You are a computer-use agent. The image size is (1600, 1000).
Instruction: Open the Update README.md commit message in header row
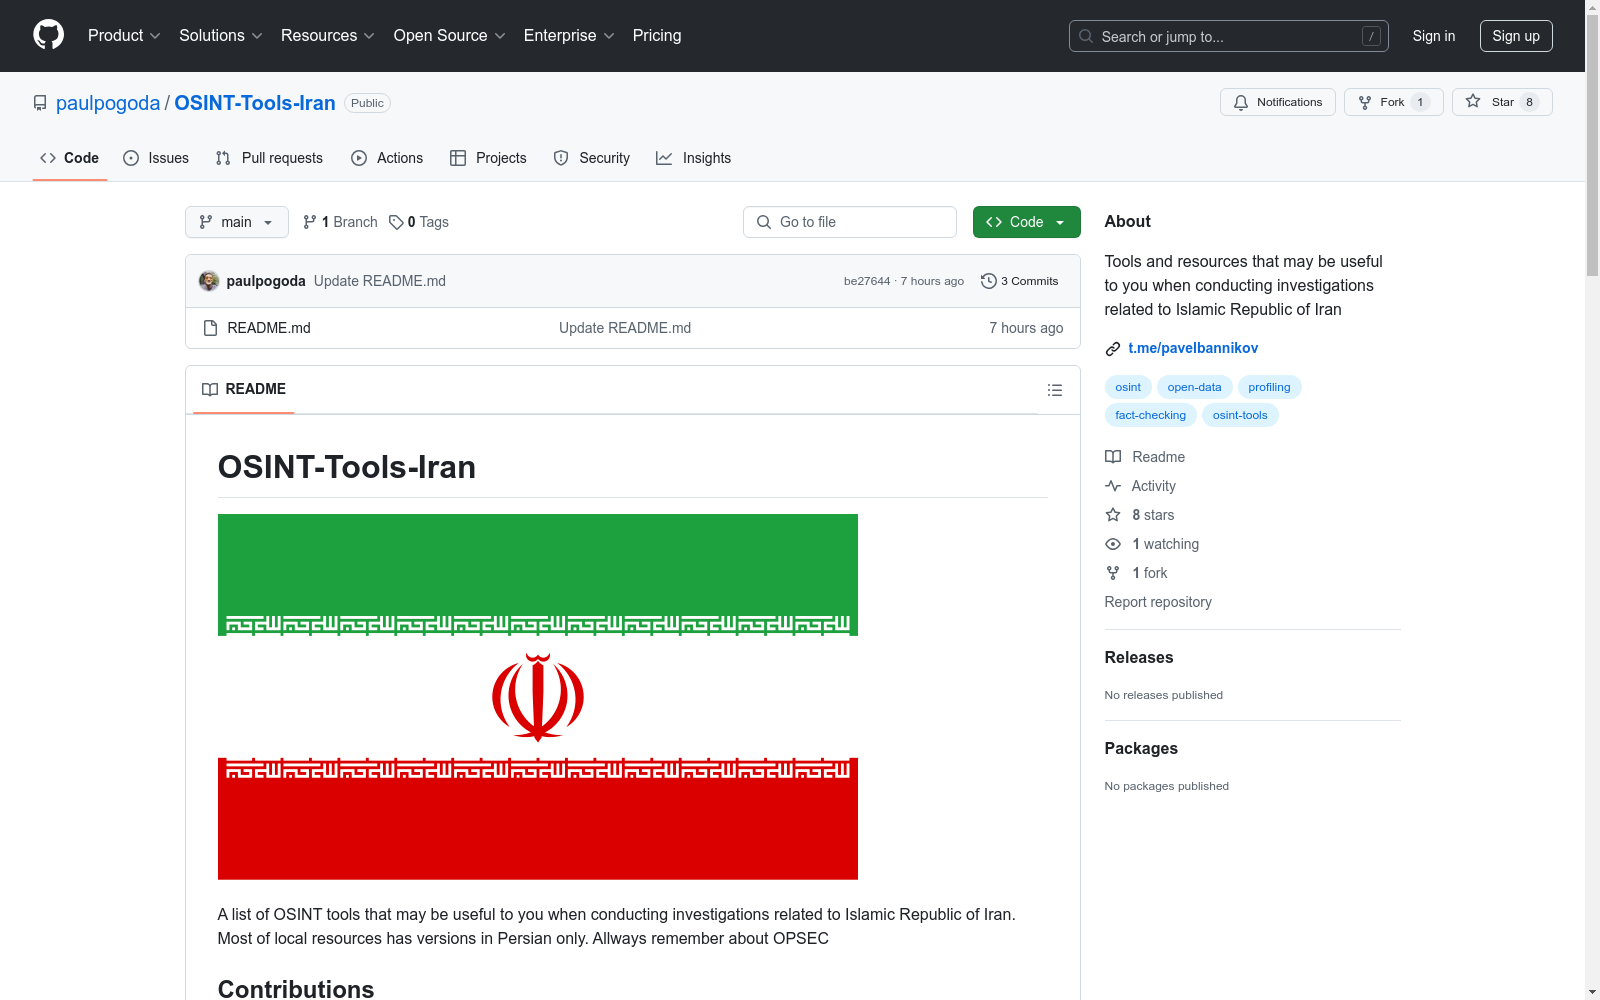click(x=380, y=281)
